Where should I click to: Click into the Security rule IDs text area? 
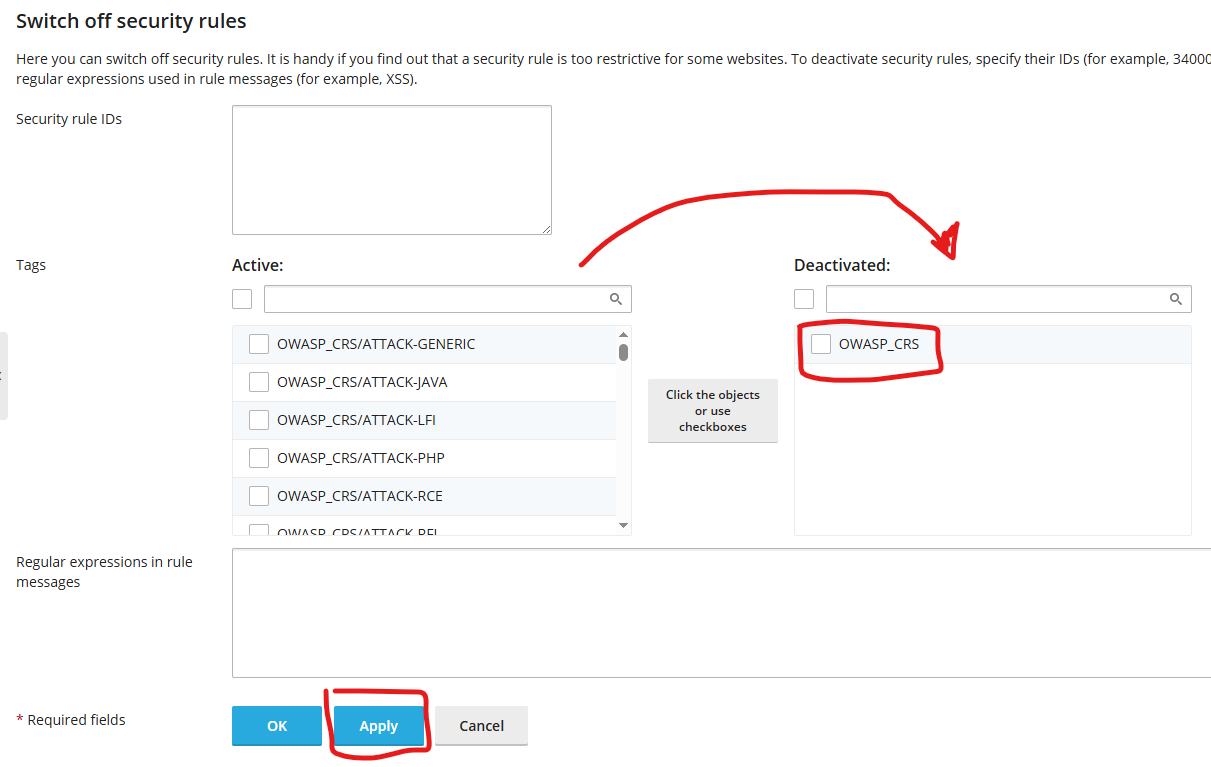pyautogui.click(x=392, y=170)
